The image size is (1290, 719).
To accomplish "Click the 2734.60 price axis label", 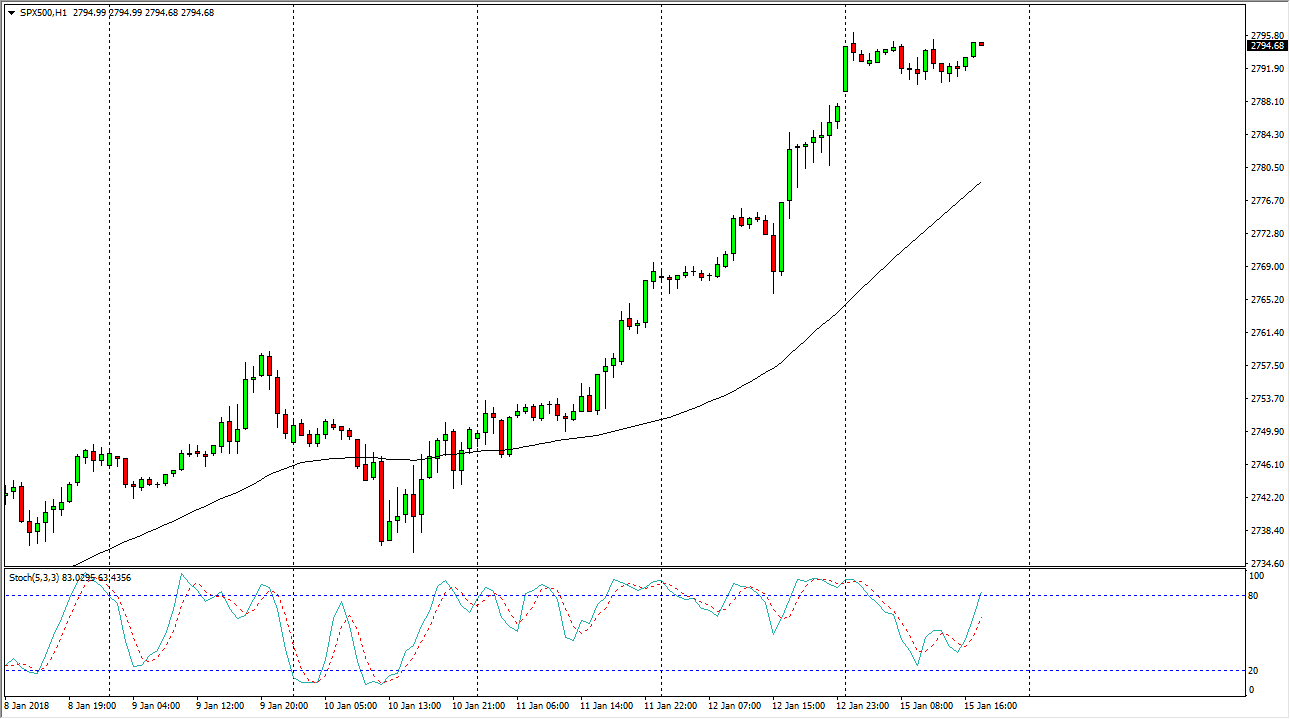I will pos(1266,564).
